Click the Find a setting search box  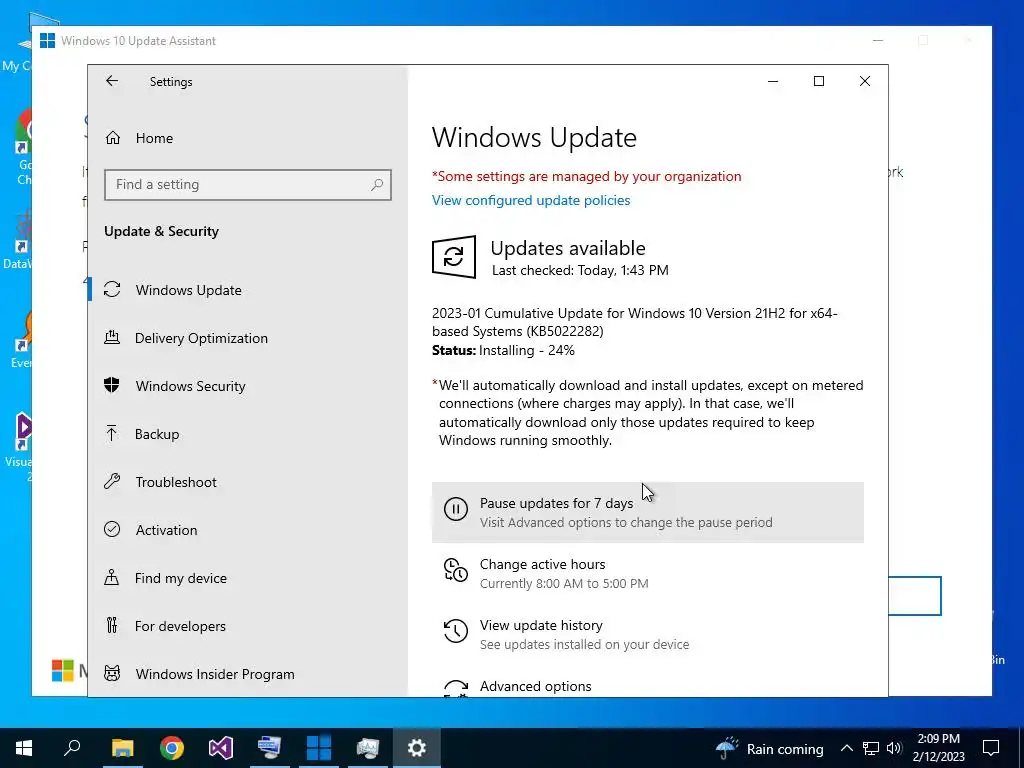tap(248, 185)
